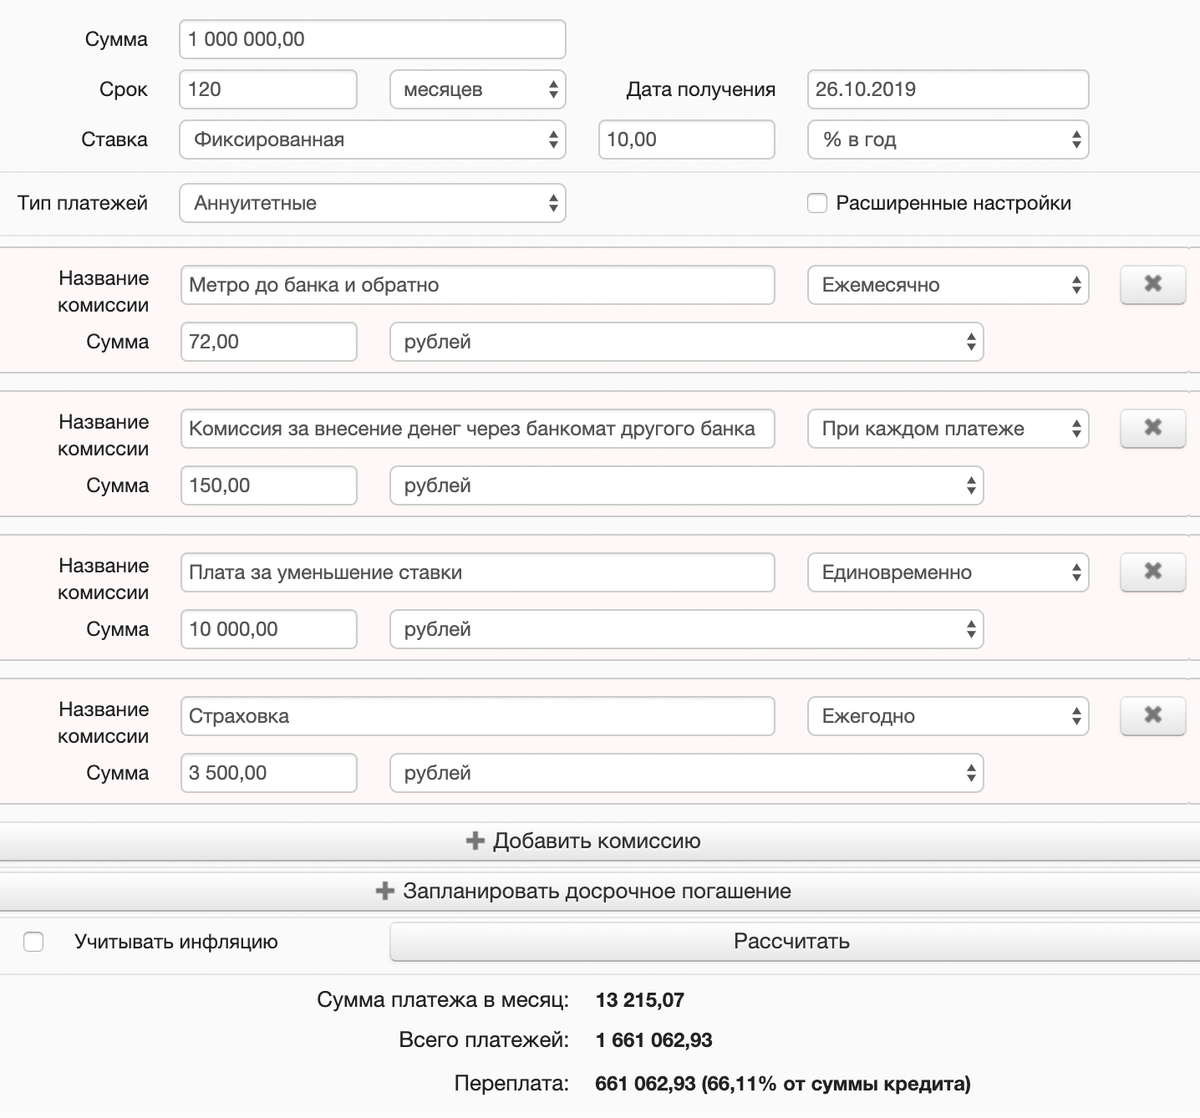Delete the bank ATM deposit commission row
The image size is (1200, 1118).
pyautogui.click(x=1153, y=428)
